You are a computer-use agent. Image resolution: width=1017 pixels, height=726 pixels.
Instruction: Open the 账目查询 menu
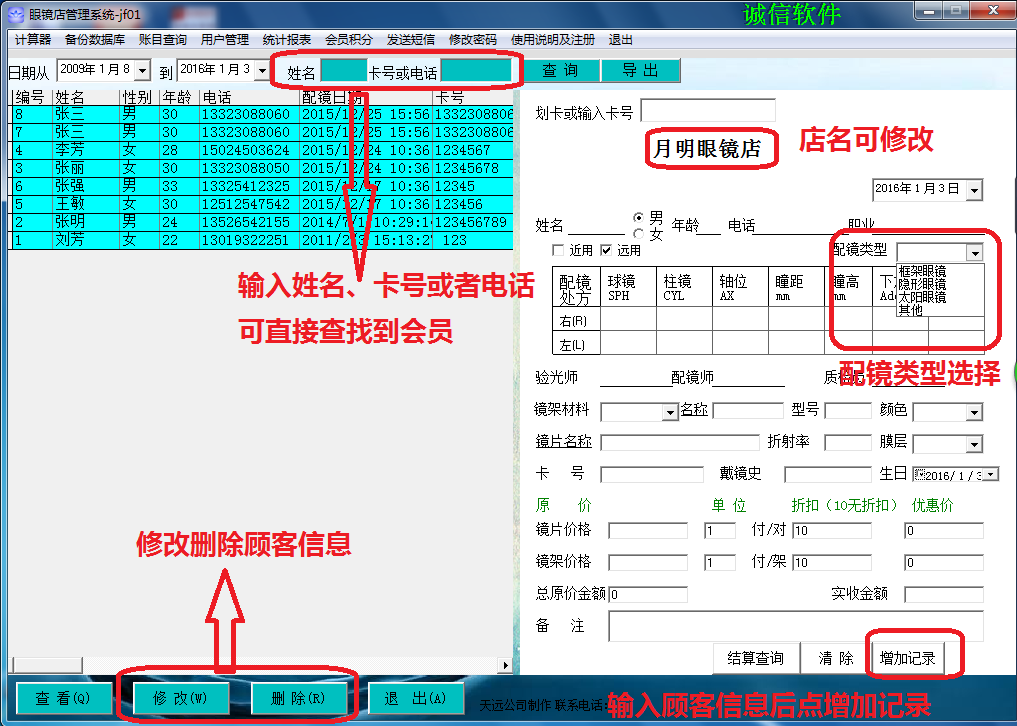click(x=162, y=40)
